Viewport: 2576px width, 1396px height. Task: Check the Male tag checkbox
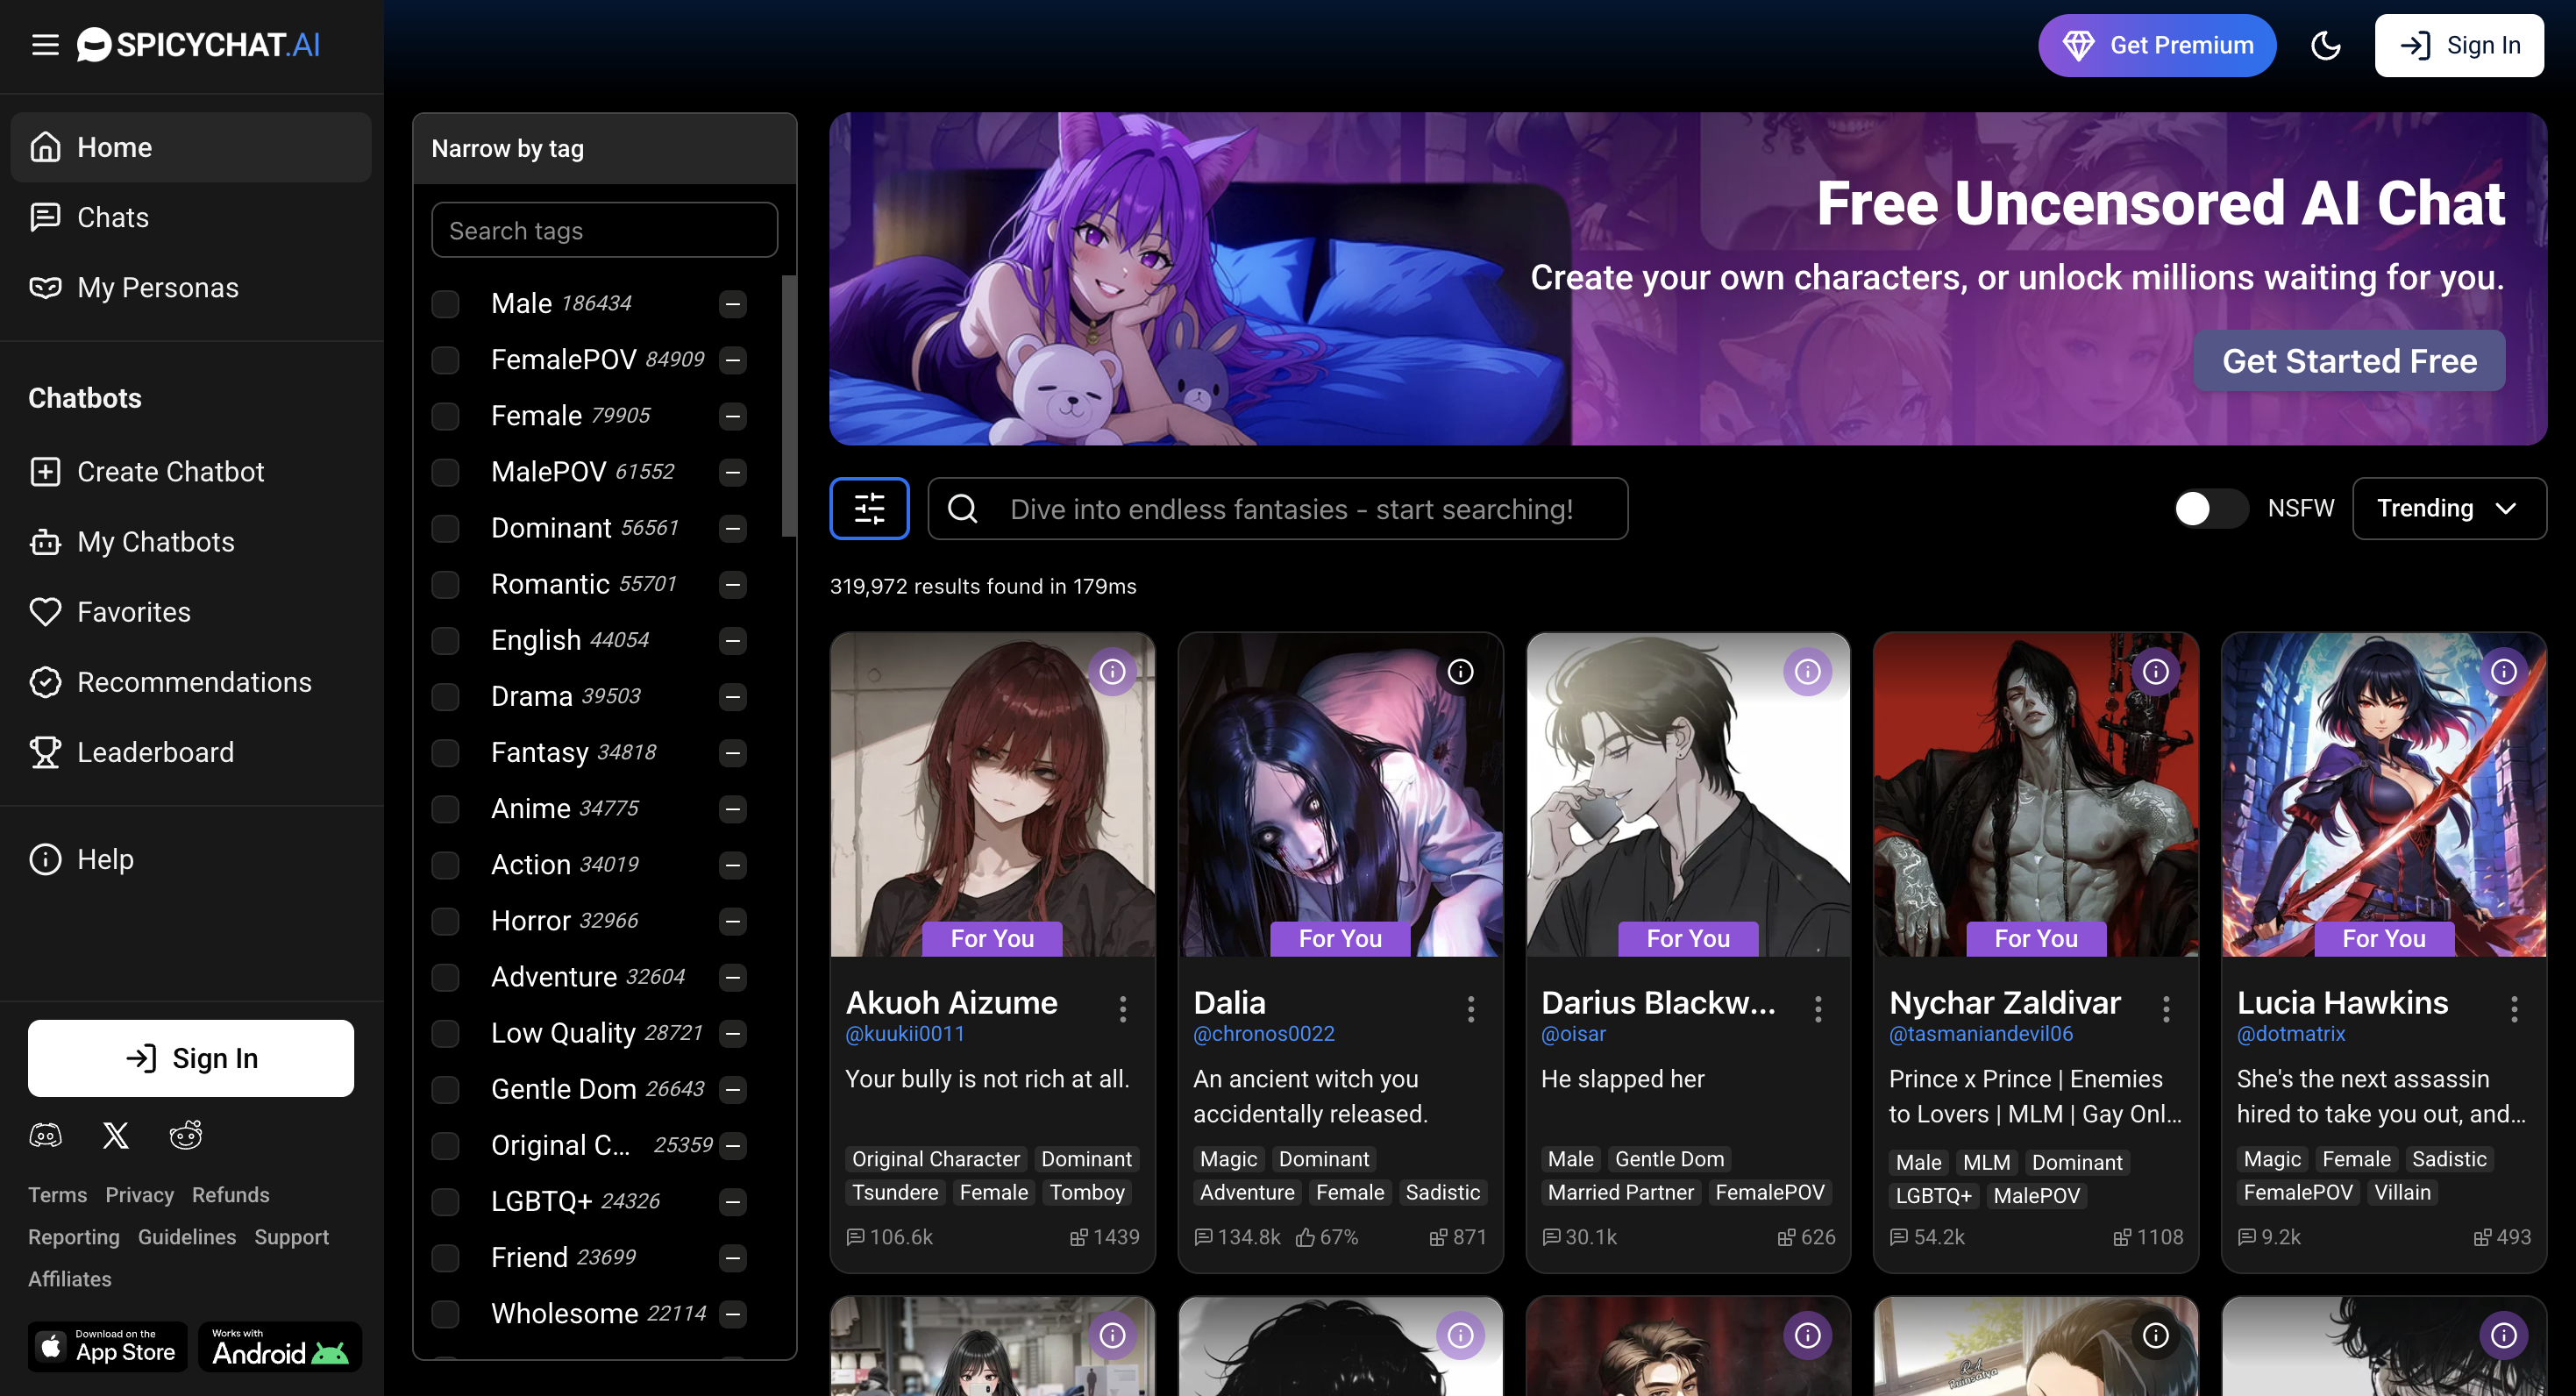(x=446, y=303)
